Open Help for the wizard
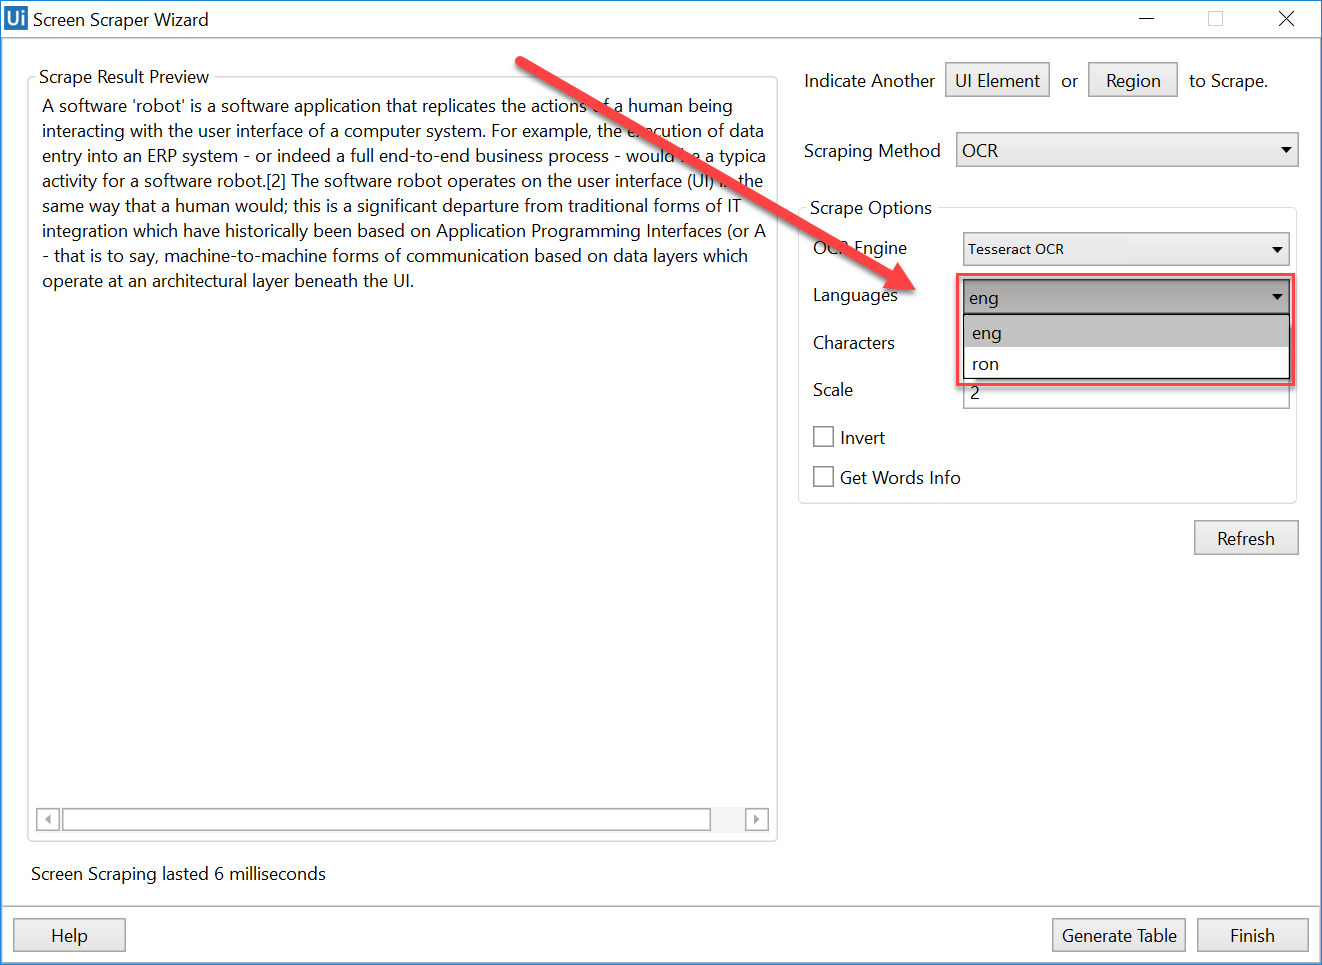 [69, 935]
